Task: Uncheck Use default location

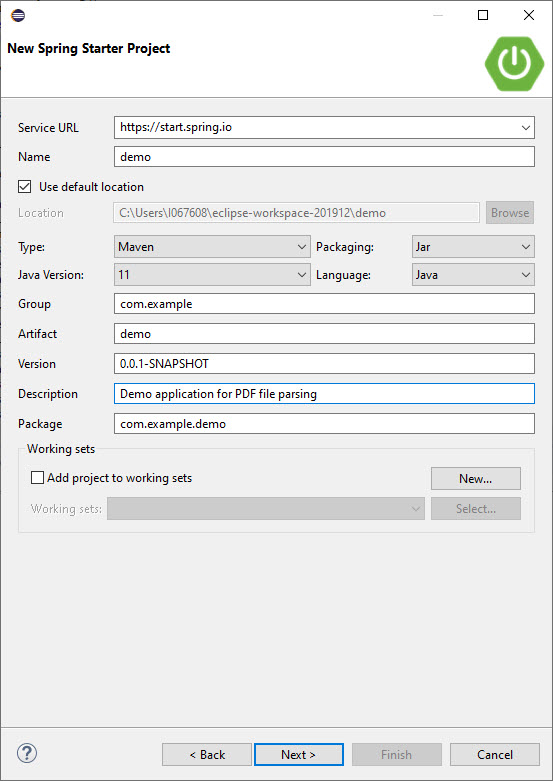Action: click(x=24, y=187)
